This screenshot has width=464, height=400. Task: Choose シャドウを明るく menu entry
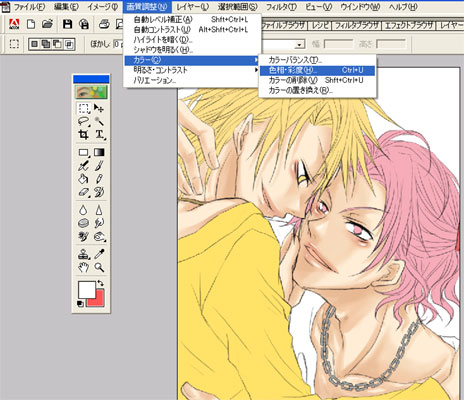click(x=192, y=50)
